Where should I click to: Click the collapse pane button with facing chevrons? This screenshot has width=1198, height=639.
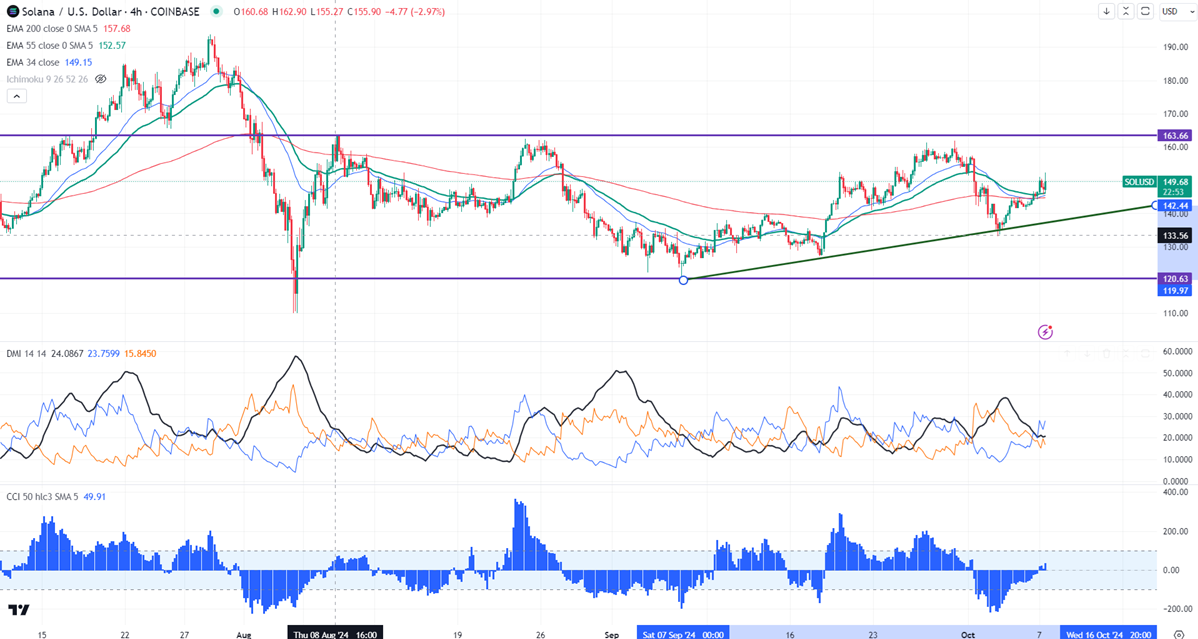coord(1126,11)
